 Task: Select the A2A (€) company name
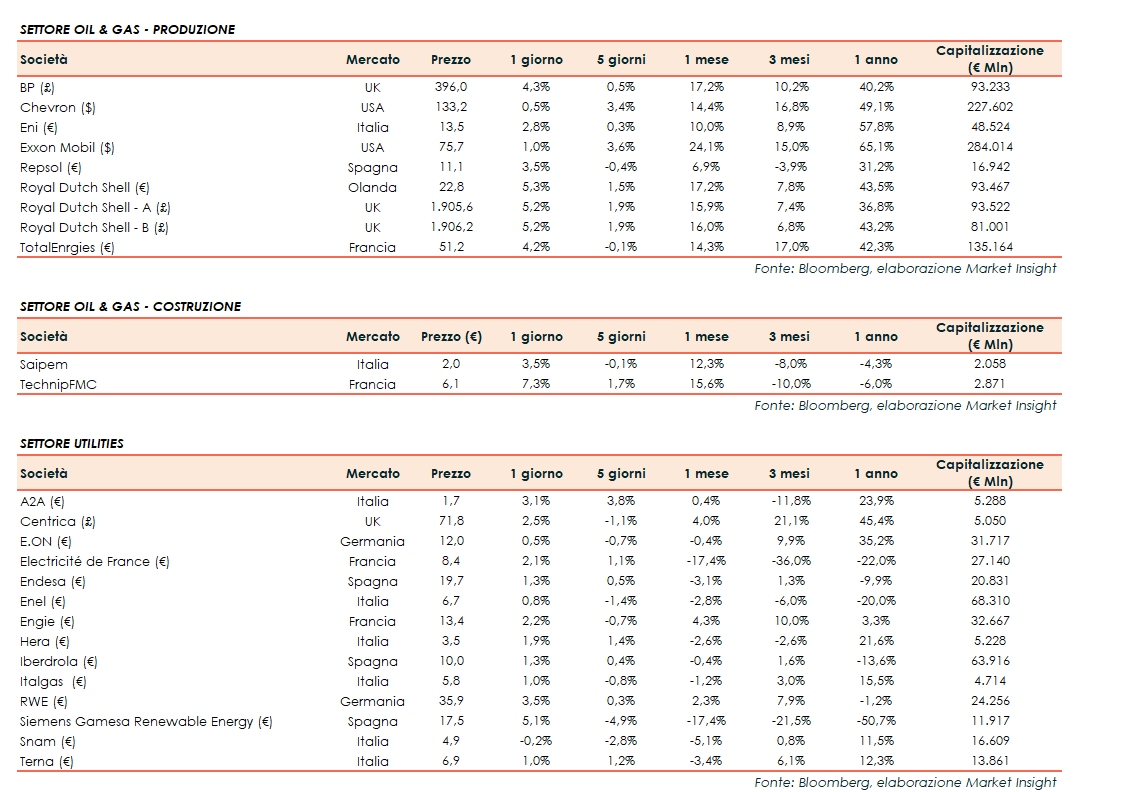click(x=42, y=501)
